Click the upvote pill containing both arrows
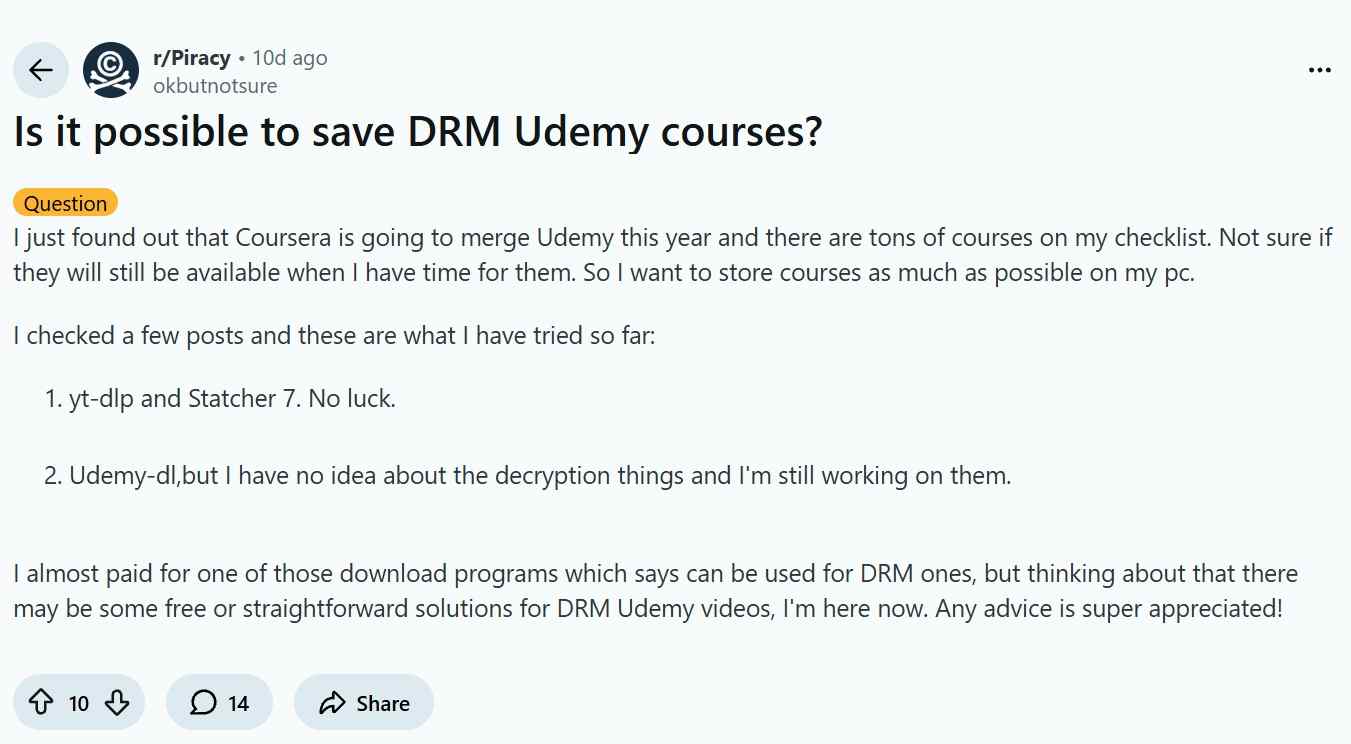 (79, 702)
